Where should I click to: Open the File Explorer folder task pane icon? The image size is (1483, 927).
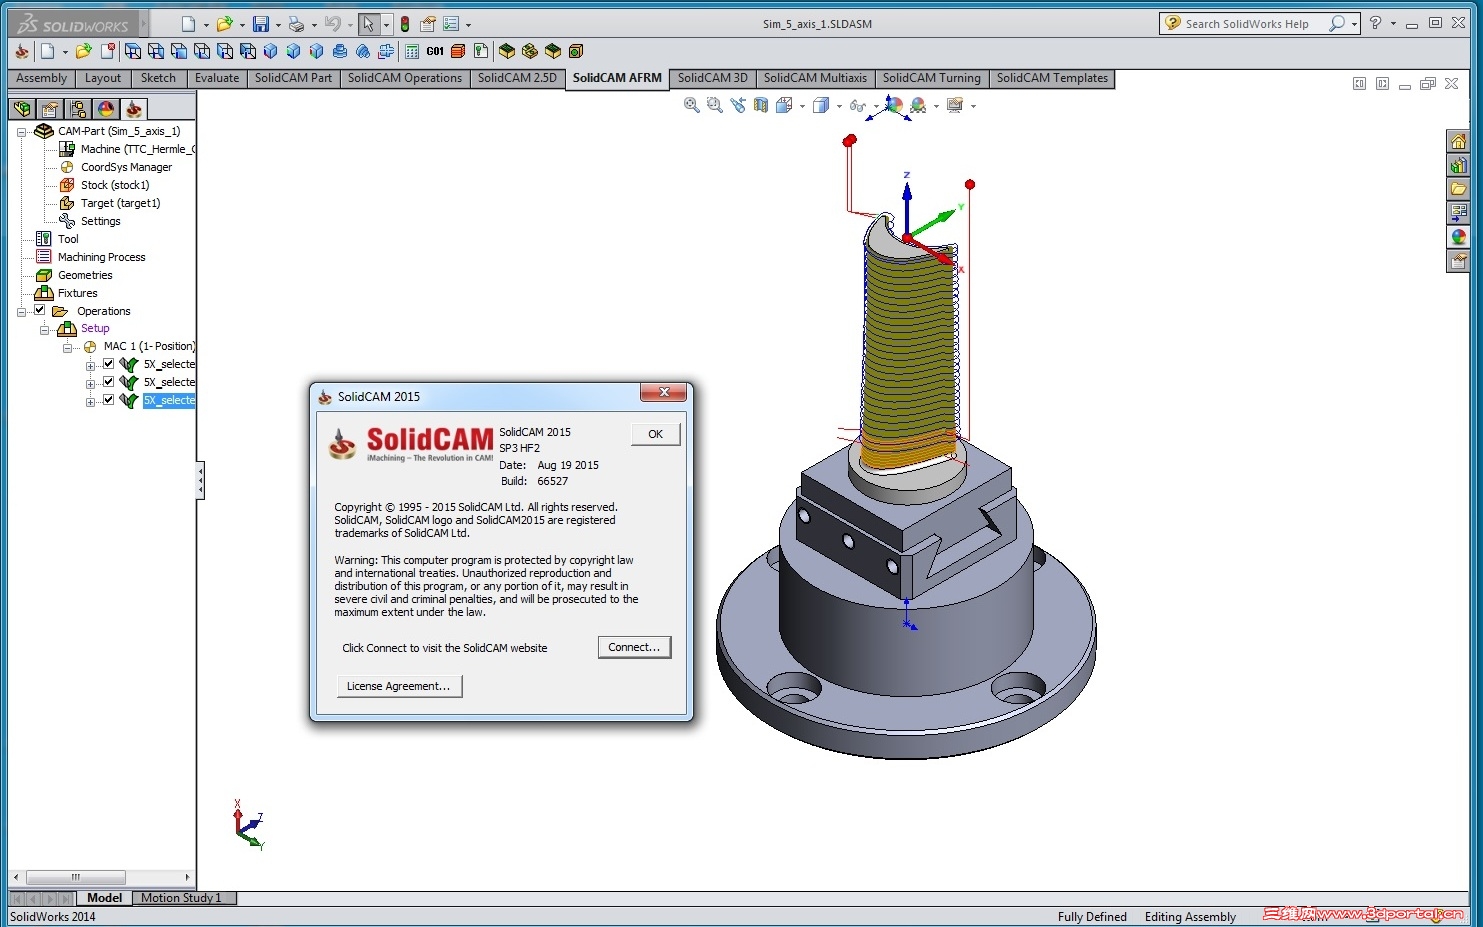click(x=1458, y=189)
